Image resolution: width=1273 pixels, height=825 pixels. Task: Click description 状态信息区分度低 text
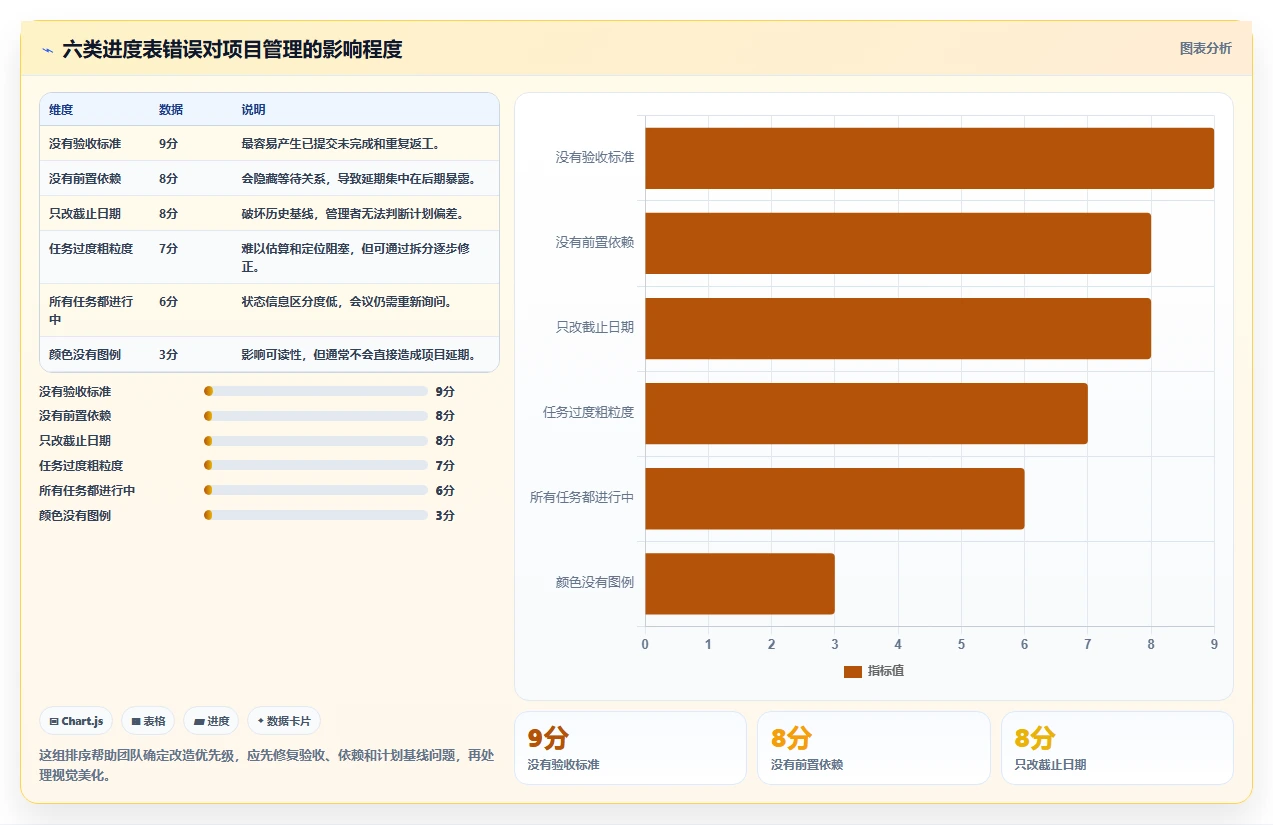(x=347, y=302)
